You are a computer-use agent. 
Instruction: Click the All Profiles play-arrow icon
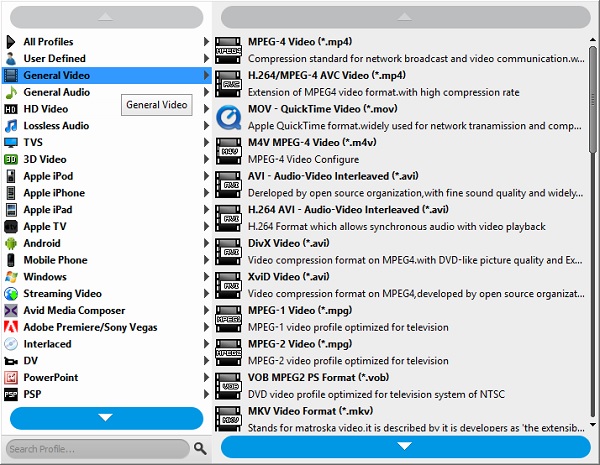[11, 42]
